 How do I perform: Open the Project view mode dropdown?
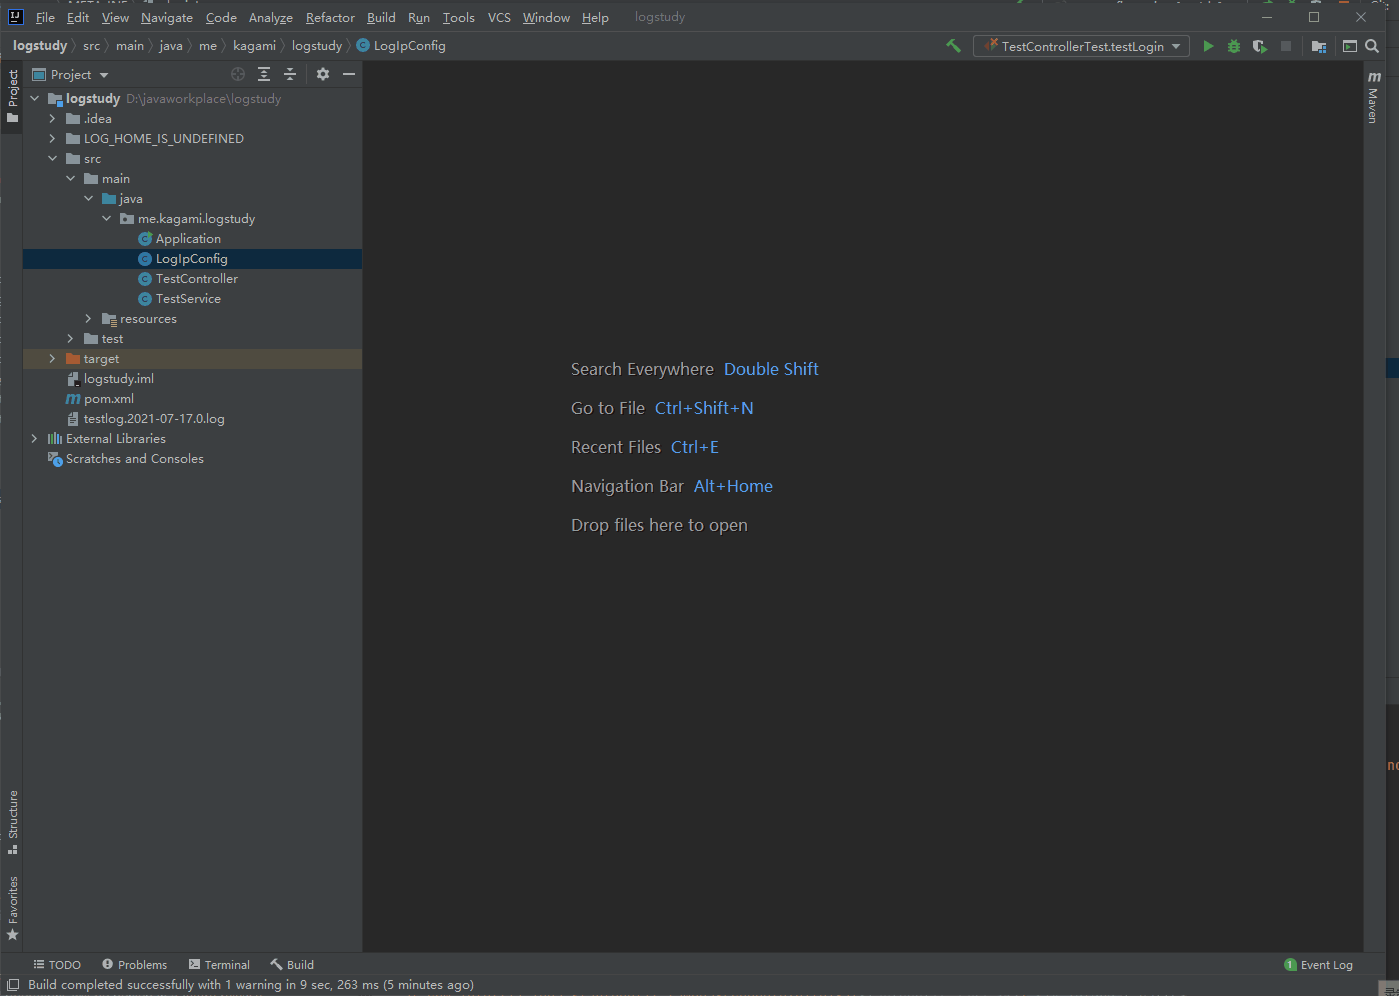coord(103,74)
